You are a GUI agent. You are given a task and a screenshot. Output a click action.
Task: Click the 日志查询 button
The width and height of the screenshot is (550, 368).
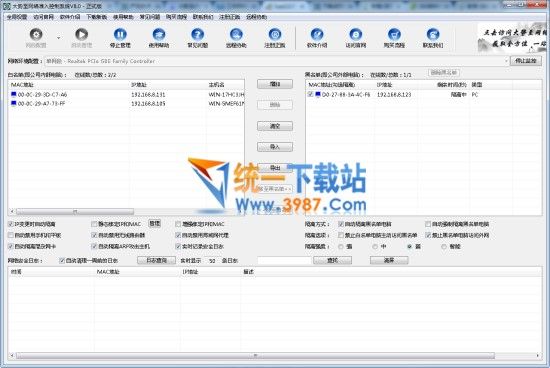click(x=156, y=260)
